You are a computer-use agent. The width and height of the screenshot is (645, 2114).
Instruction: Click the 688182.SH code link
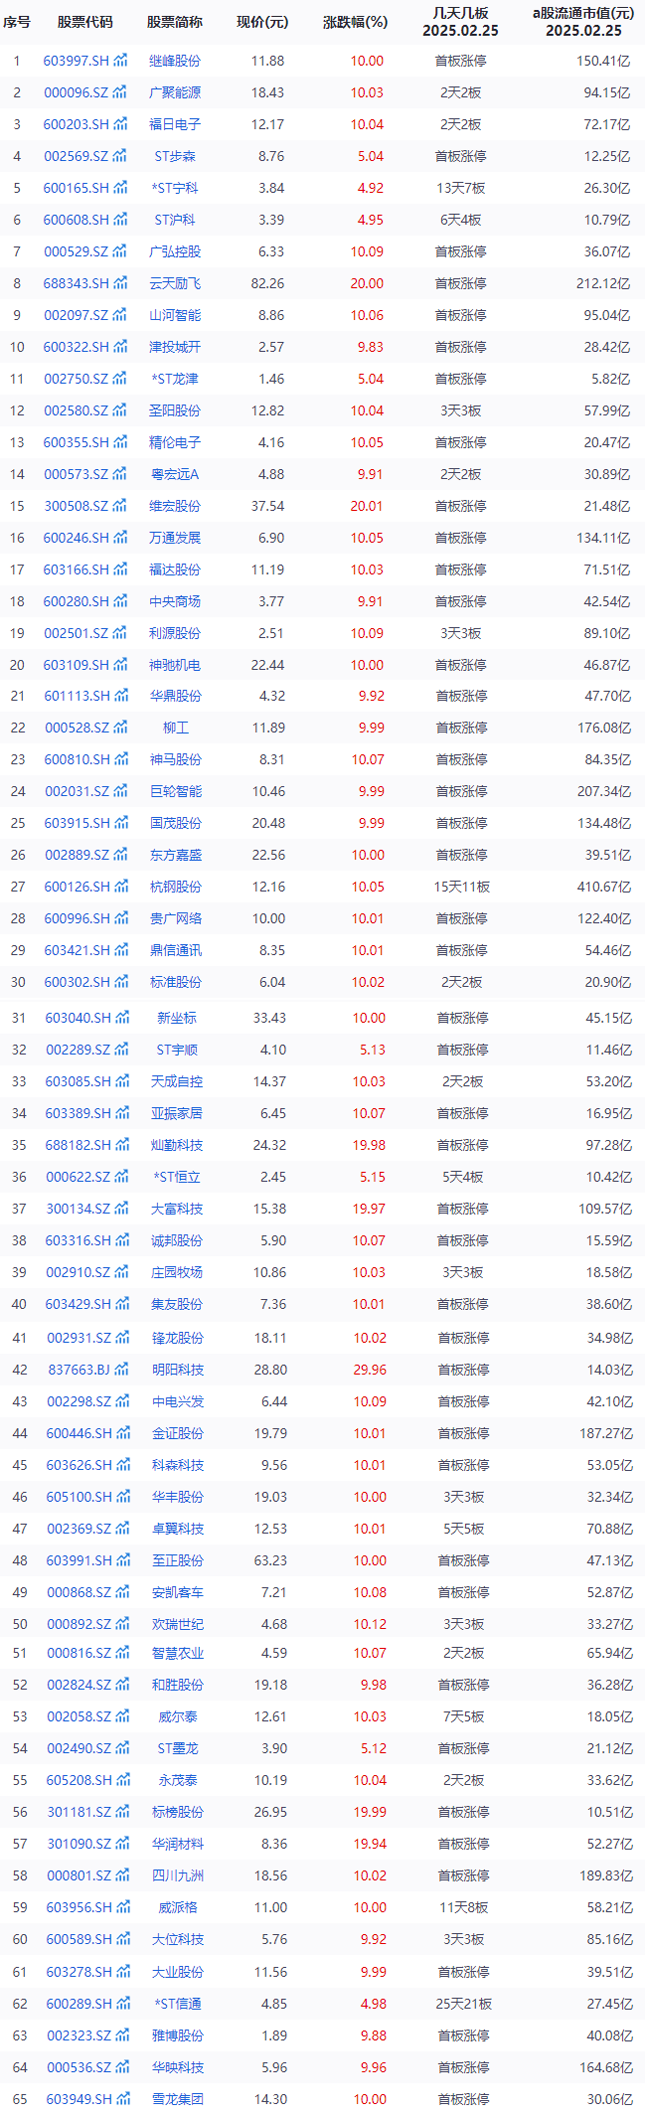(79, 1145)
